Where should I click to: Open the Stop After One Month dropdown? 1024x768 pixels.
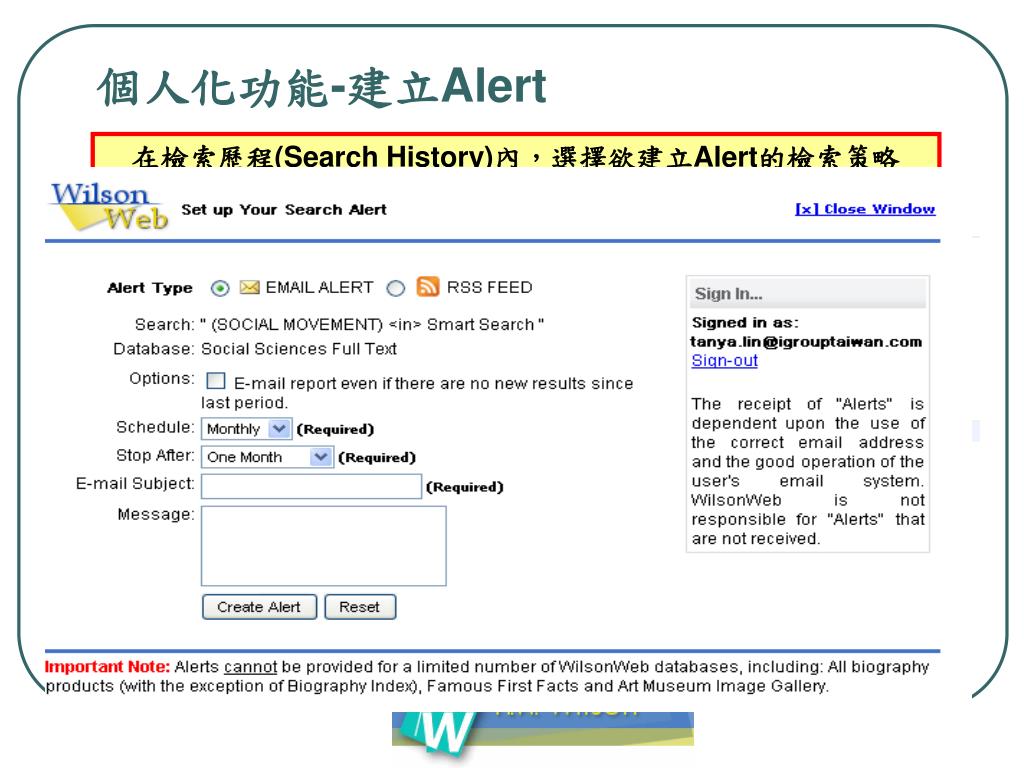pyautogui.click(x=267, y=457)
